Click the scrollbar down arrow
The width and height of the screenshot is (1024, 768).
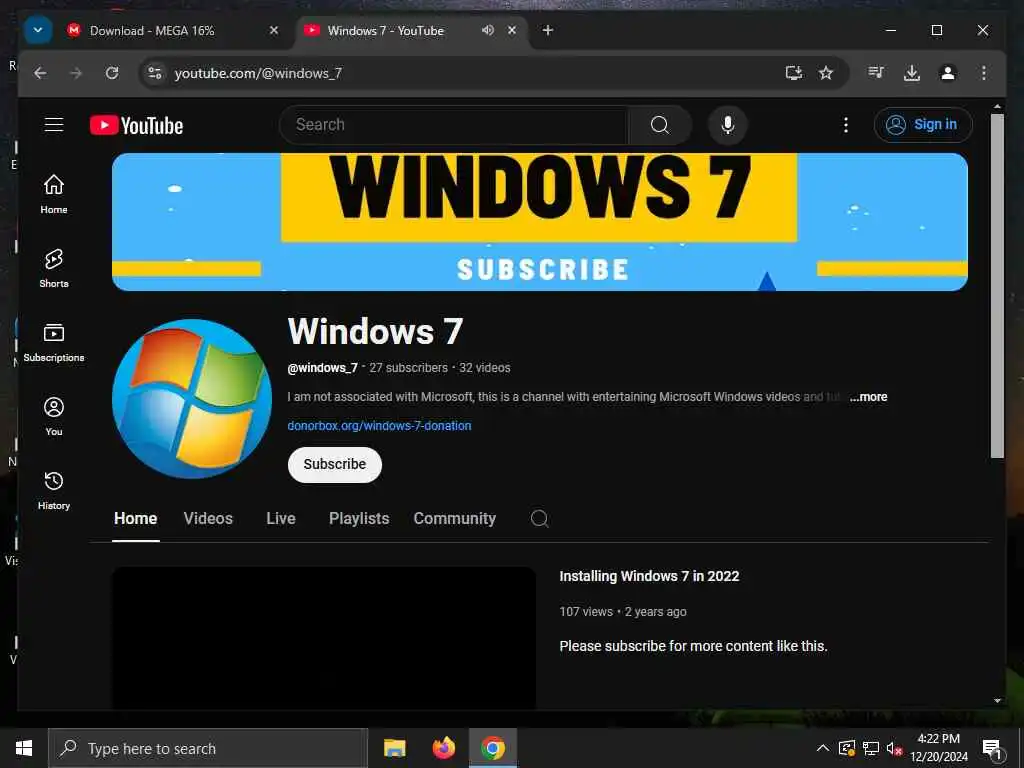click(997, 701)
